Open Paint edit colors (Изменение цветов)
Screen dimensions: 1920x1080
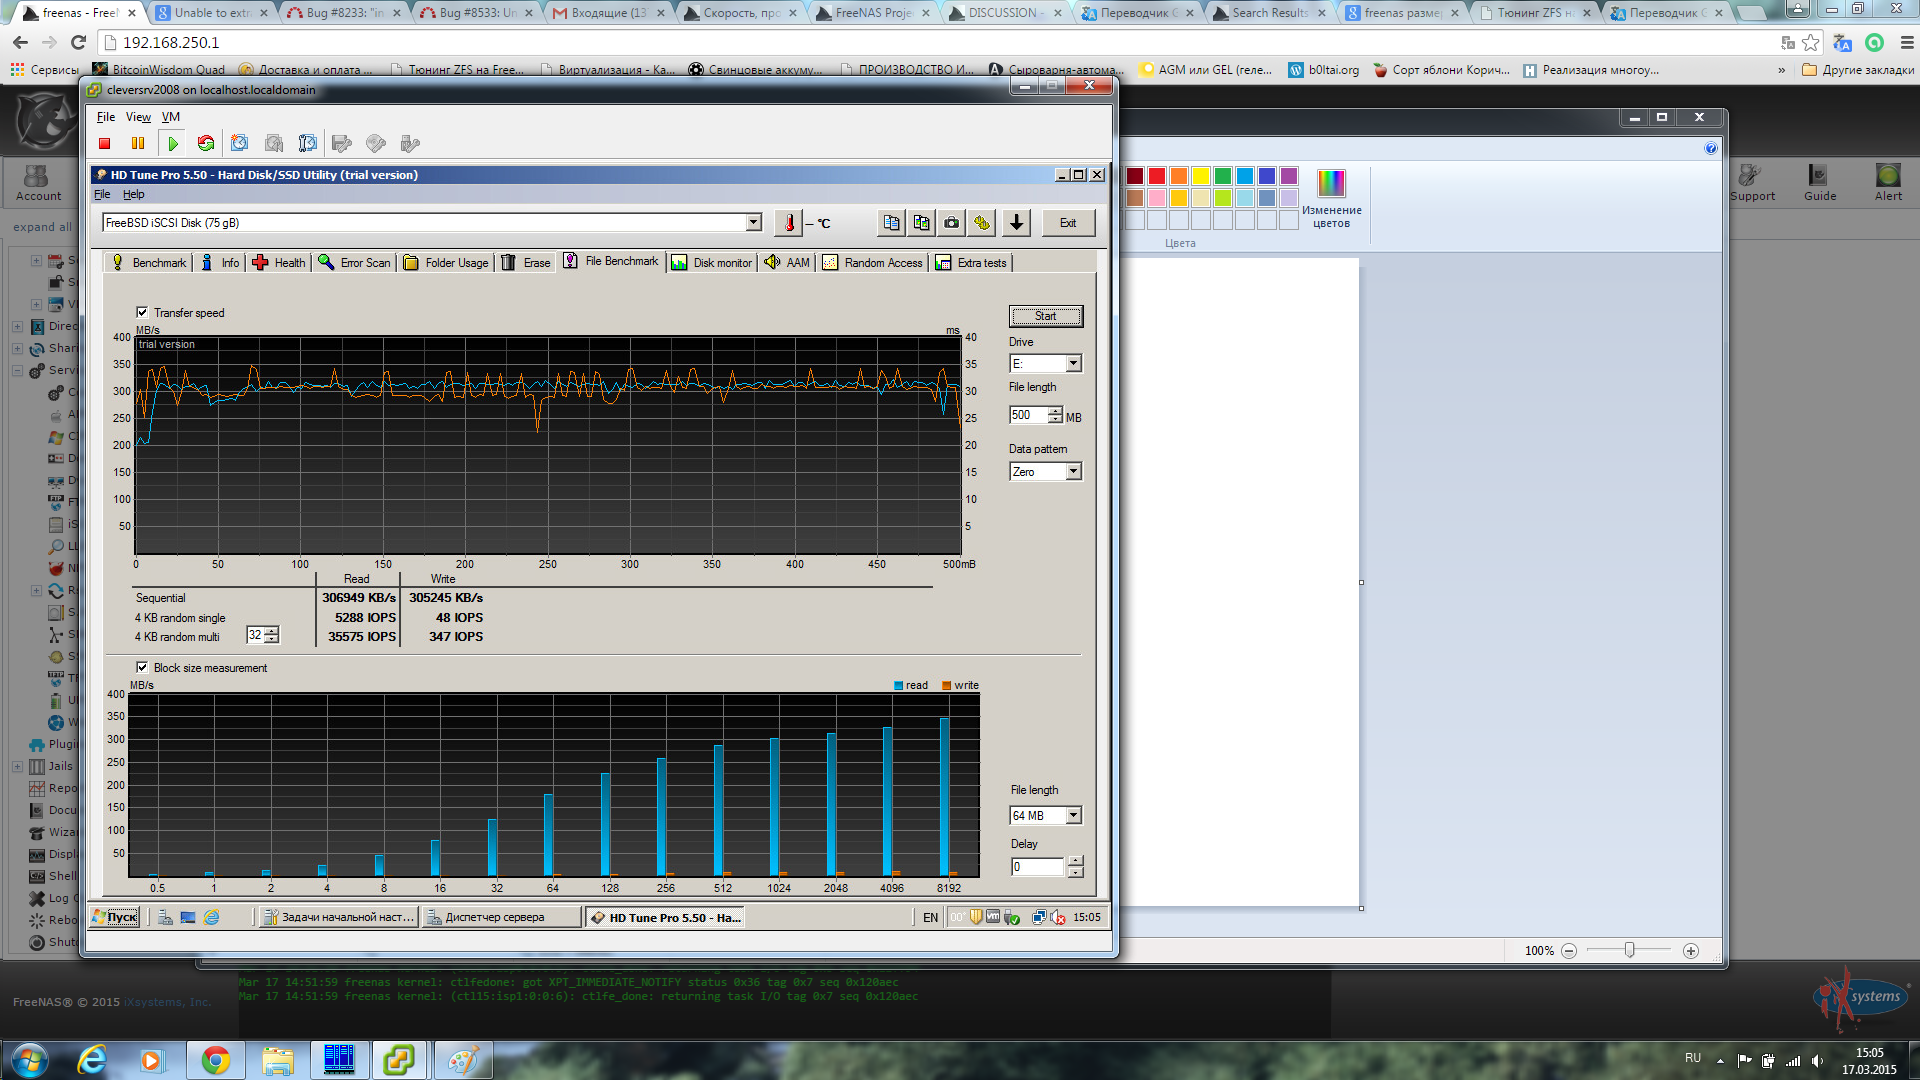point(1332,198)
